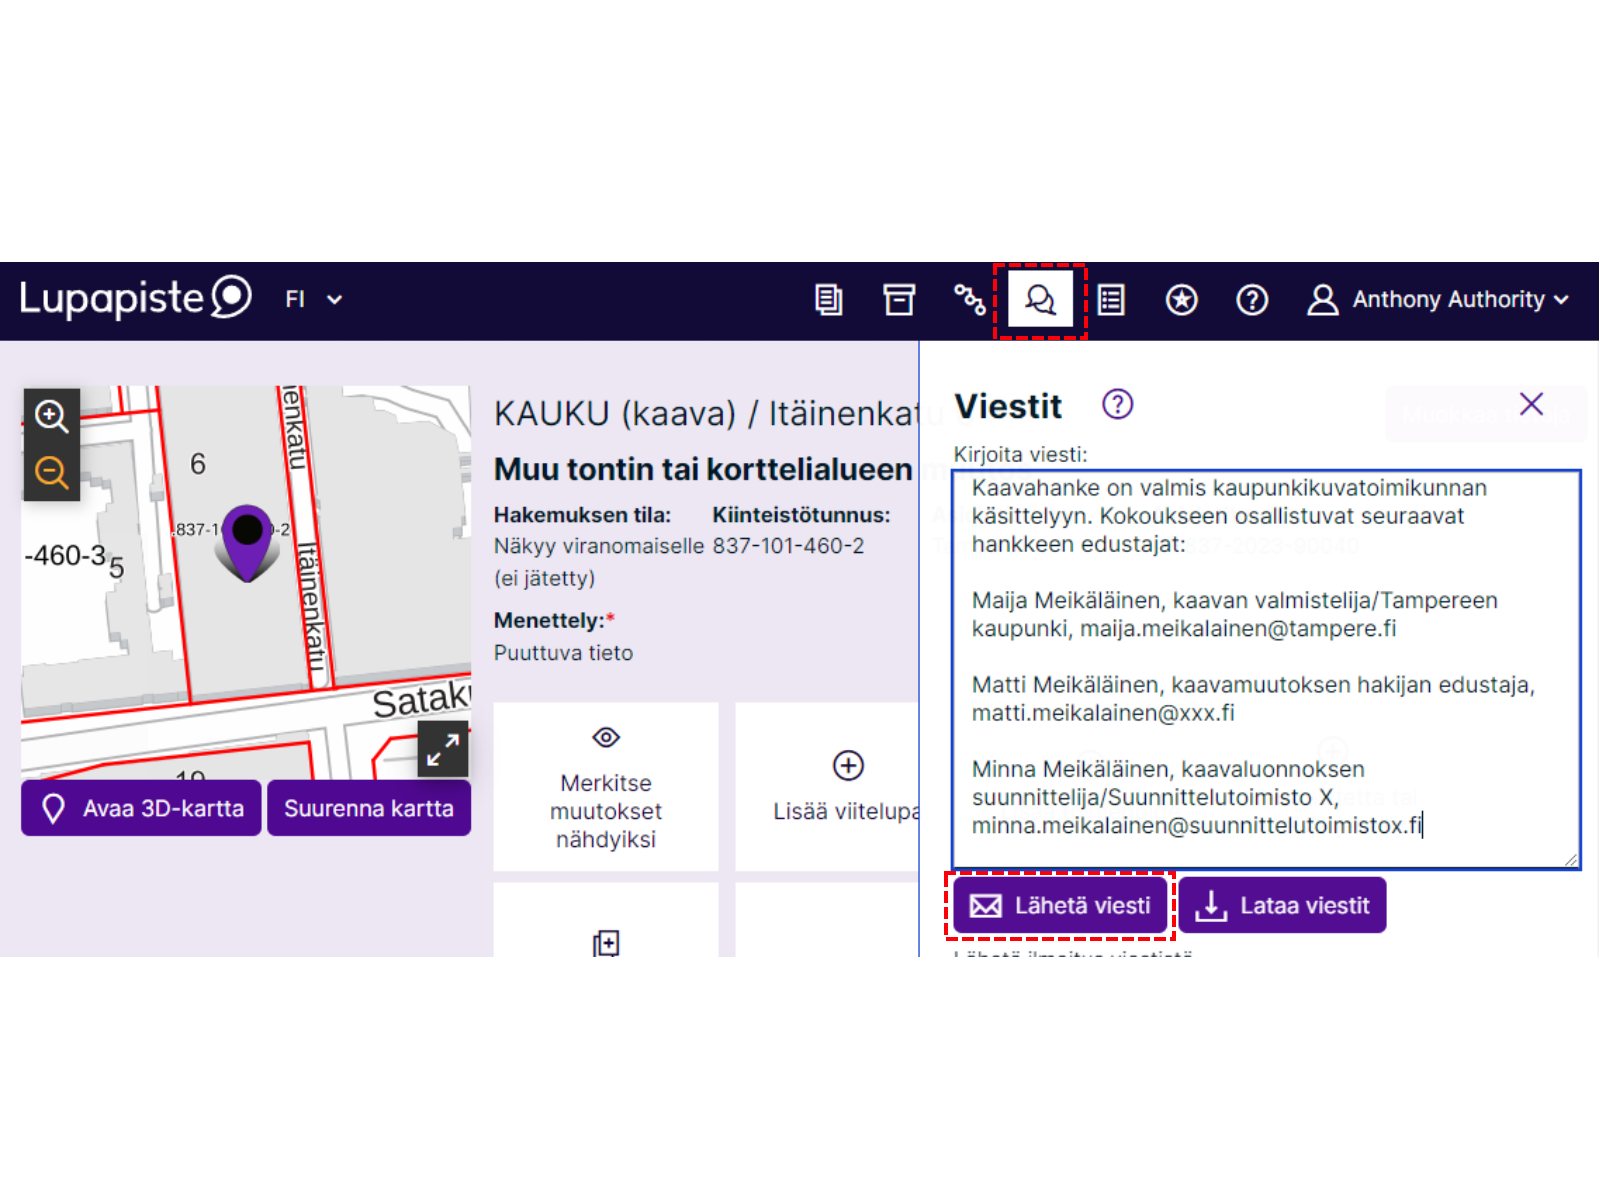This screenshot has height=1200, width=1600.
Task: Expand map to fullscreen with arrows icon
Action: (x=442, y=749)
